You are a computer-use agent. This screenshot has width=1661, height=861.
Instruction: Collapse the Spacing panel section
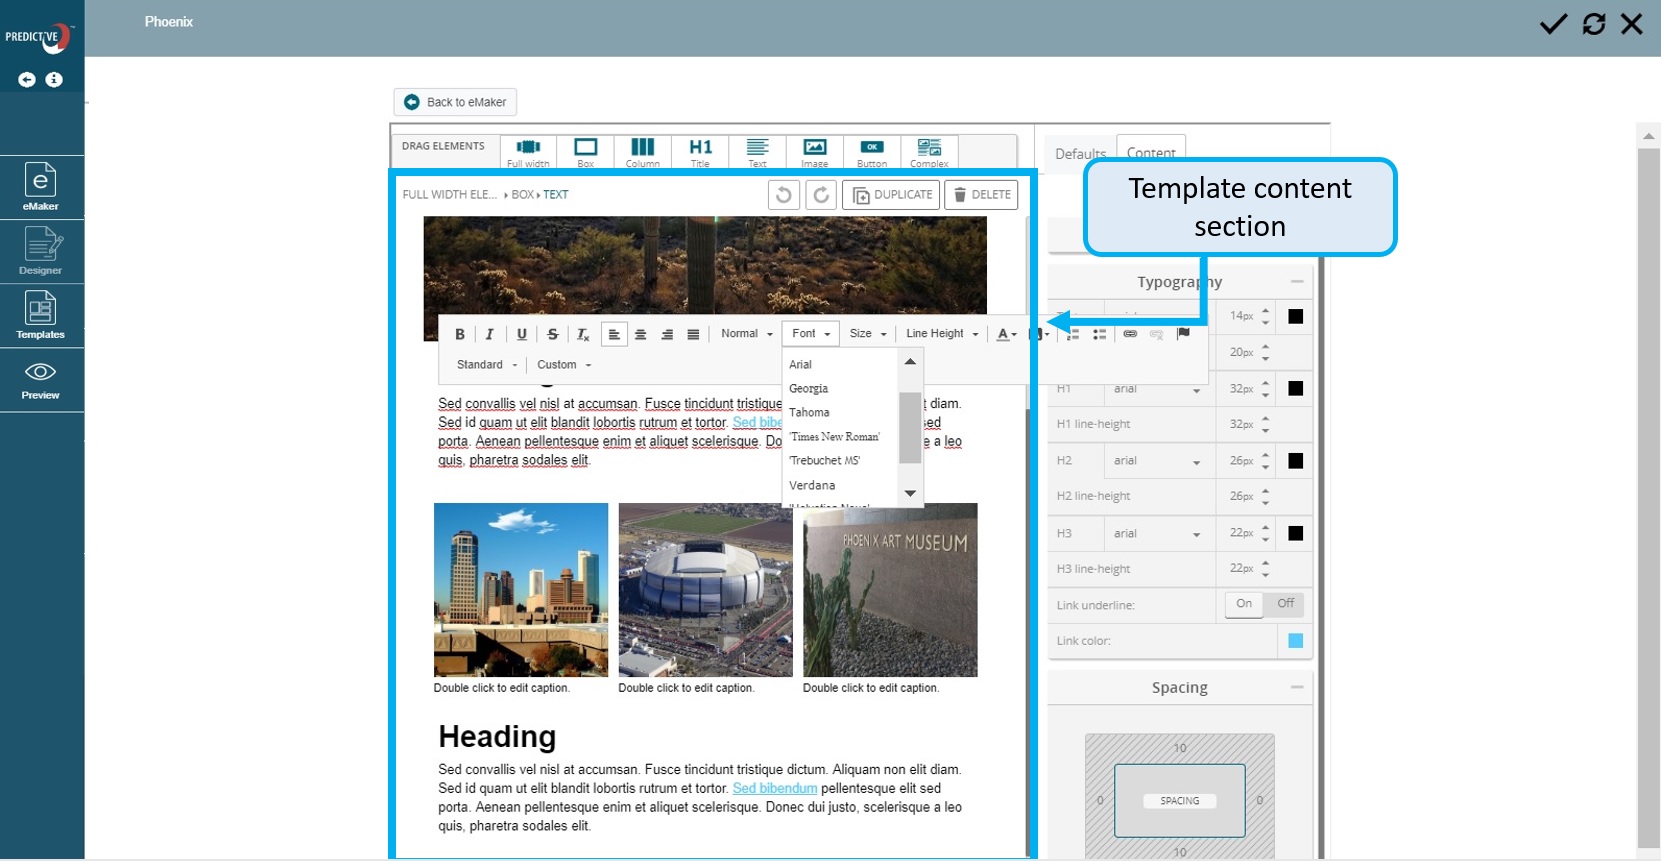[1297, 687]
